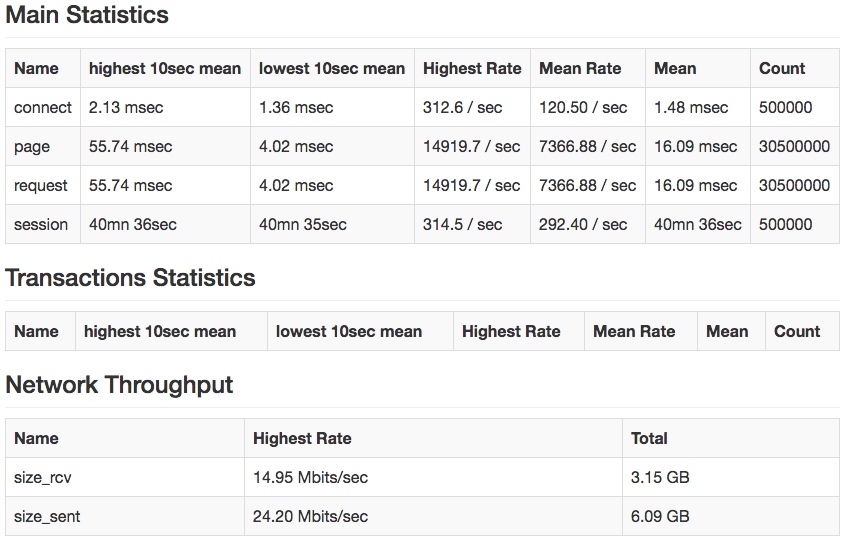Click the page row name cell
The width and height of the screenshot is (843, 540).
(42, 146)
